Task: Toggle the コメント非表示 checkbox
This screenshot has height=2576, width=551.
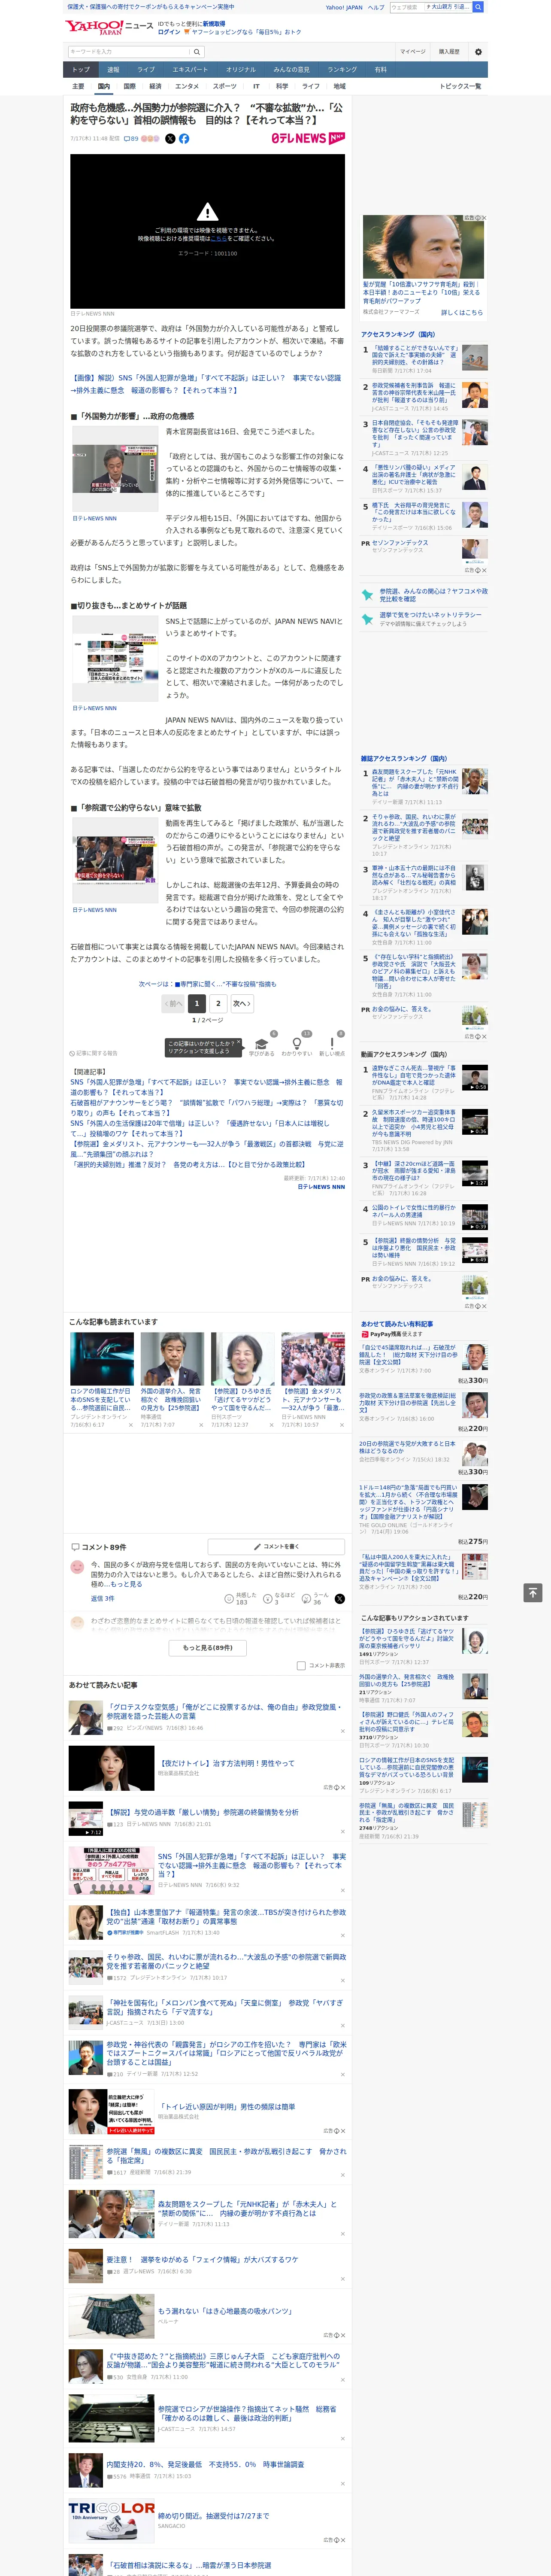Action: [301, 1665]
